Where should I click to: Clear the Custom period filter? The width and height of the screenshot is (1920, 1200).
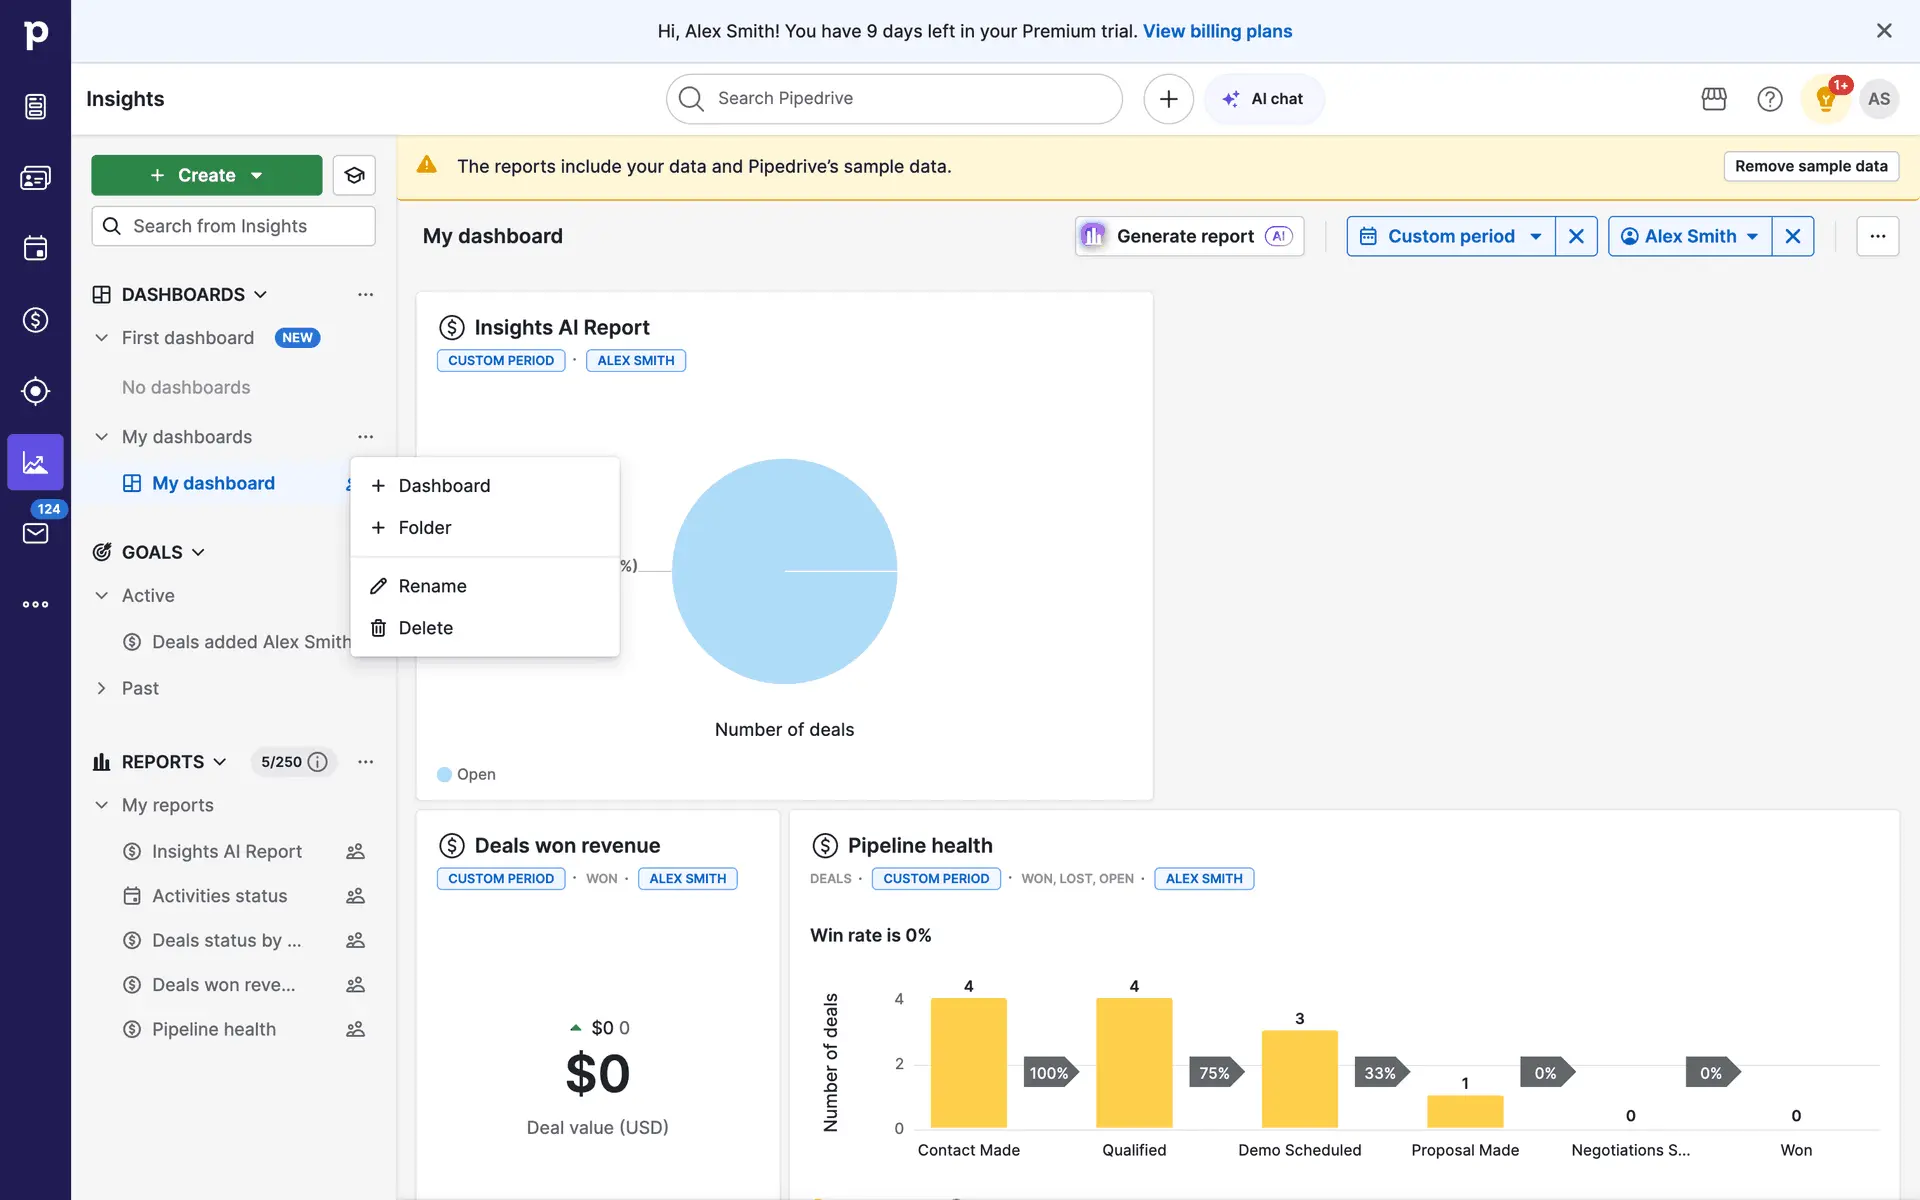pos(1576,236)
